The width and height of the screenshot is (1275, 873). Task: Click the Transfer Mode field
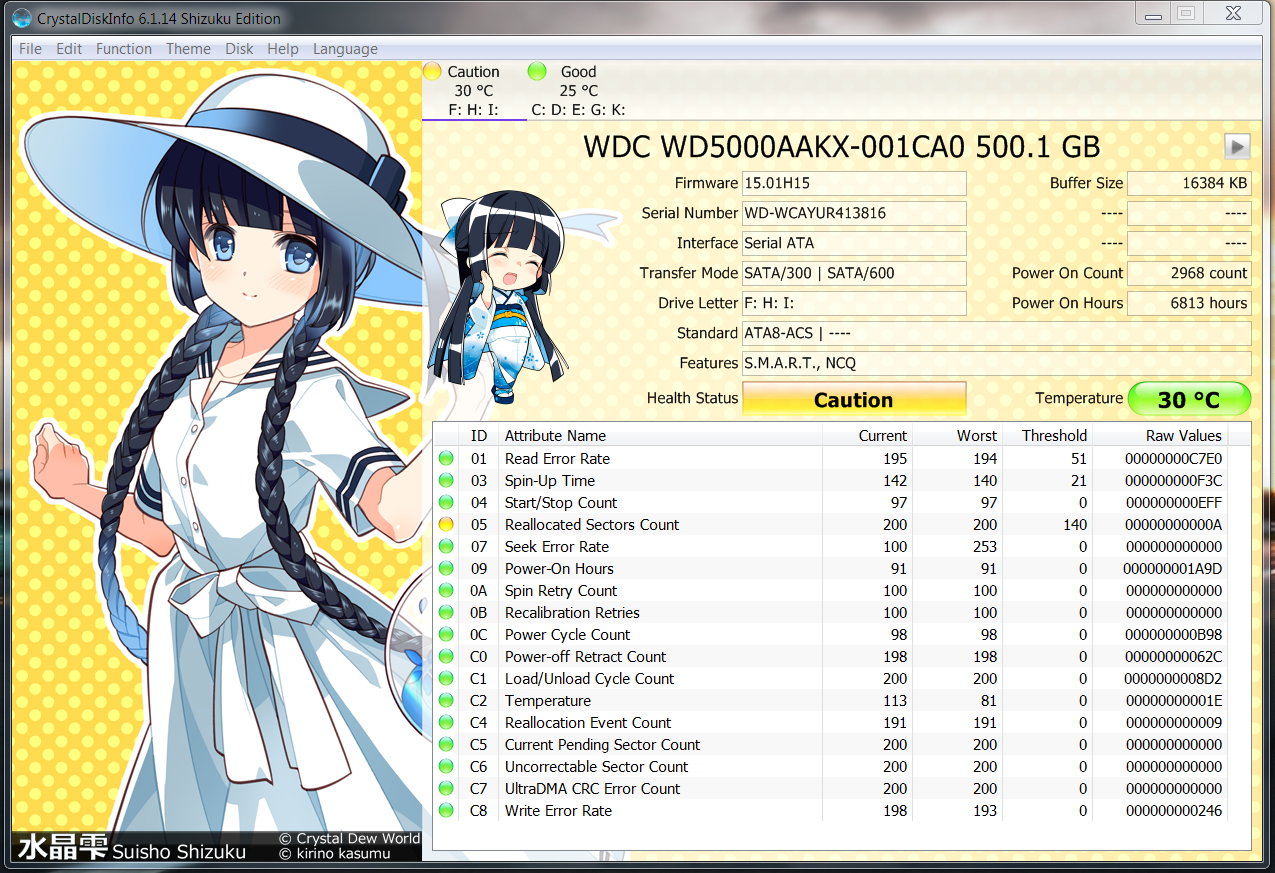click(x=854, y=273)
